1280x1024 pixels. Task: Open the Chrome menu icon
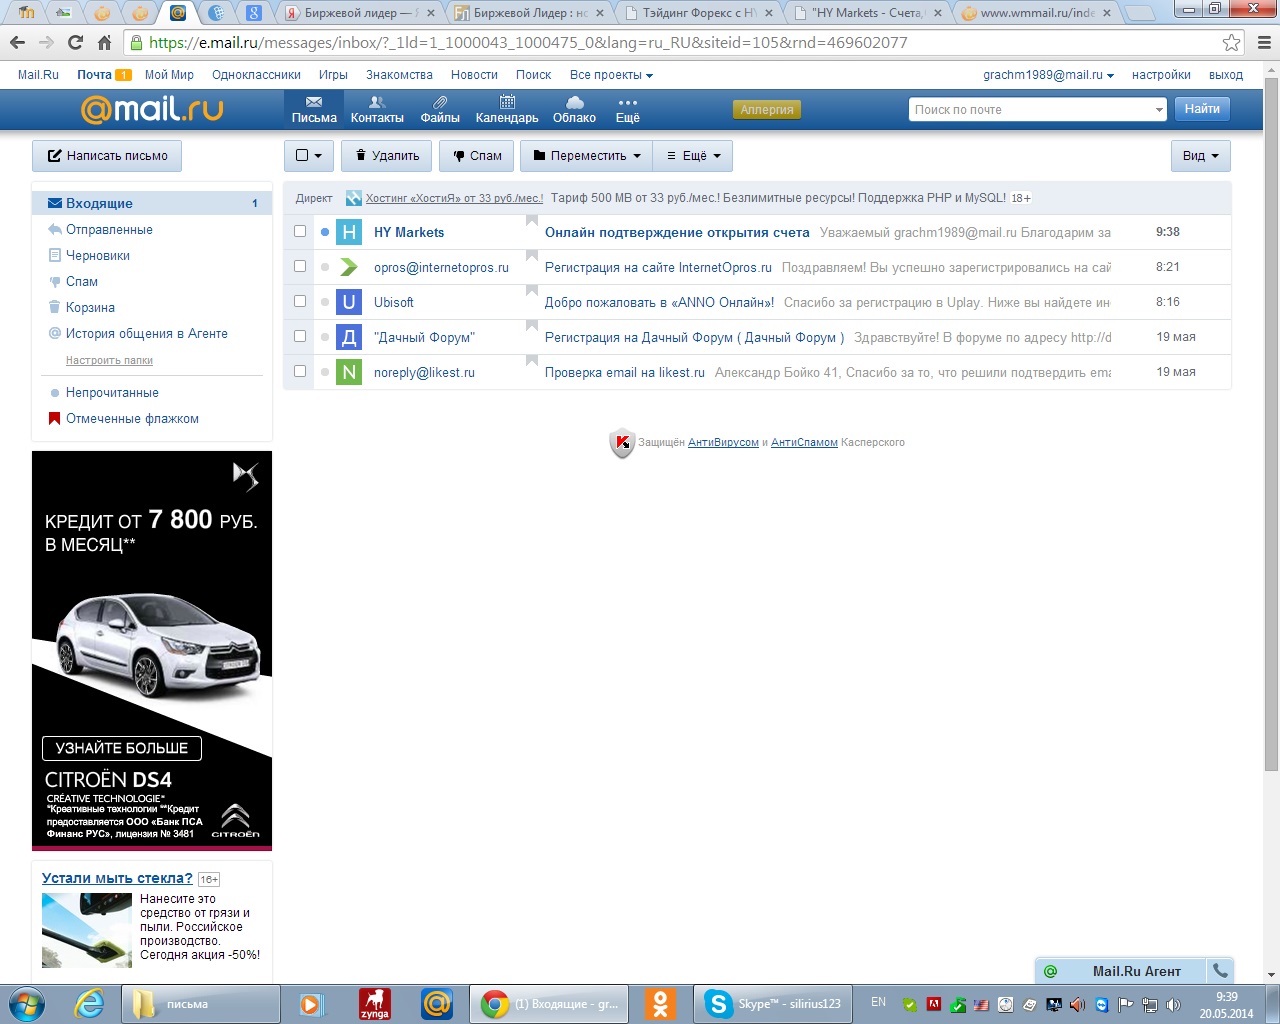[x=1263, y=43]
